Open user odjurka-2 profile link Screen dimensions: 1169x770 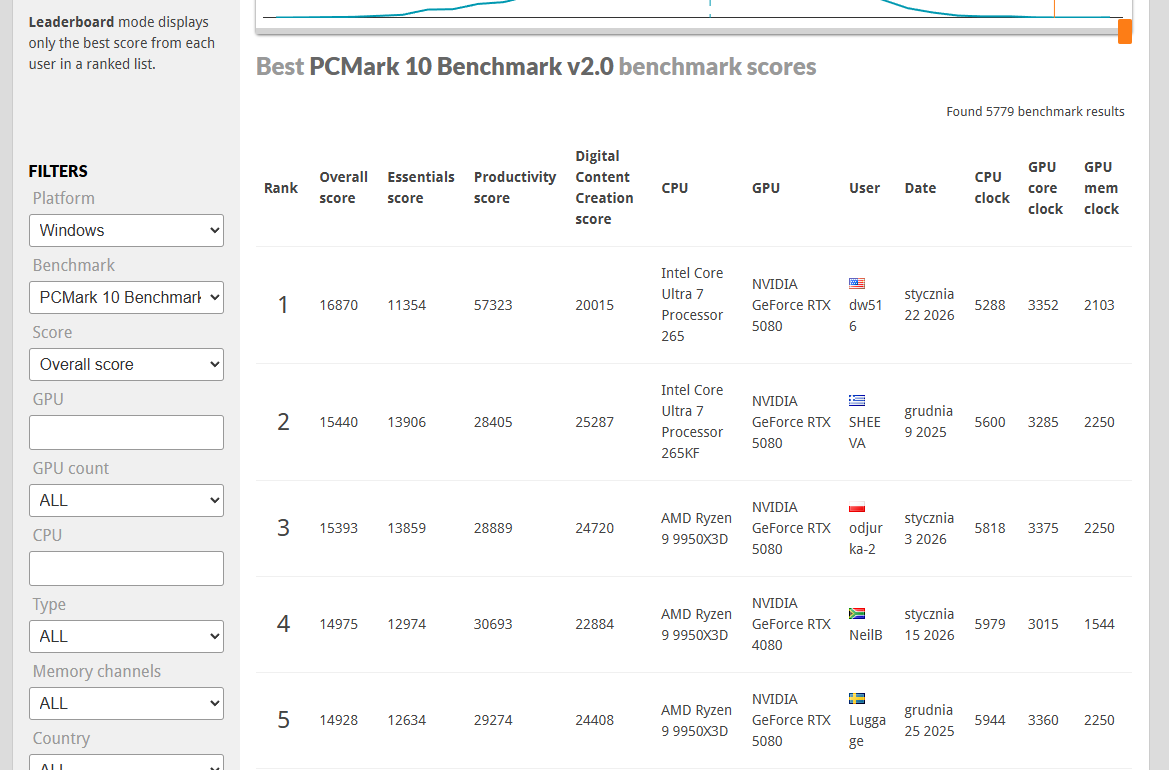pos(866,538)
